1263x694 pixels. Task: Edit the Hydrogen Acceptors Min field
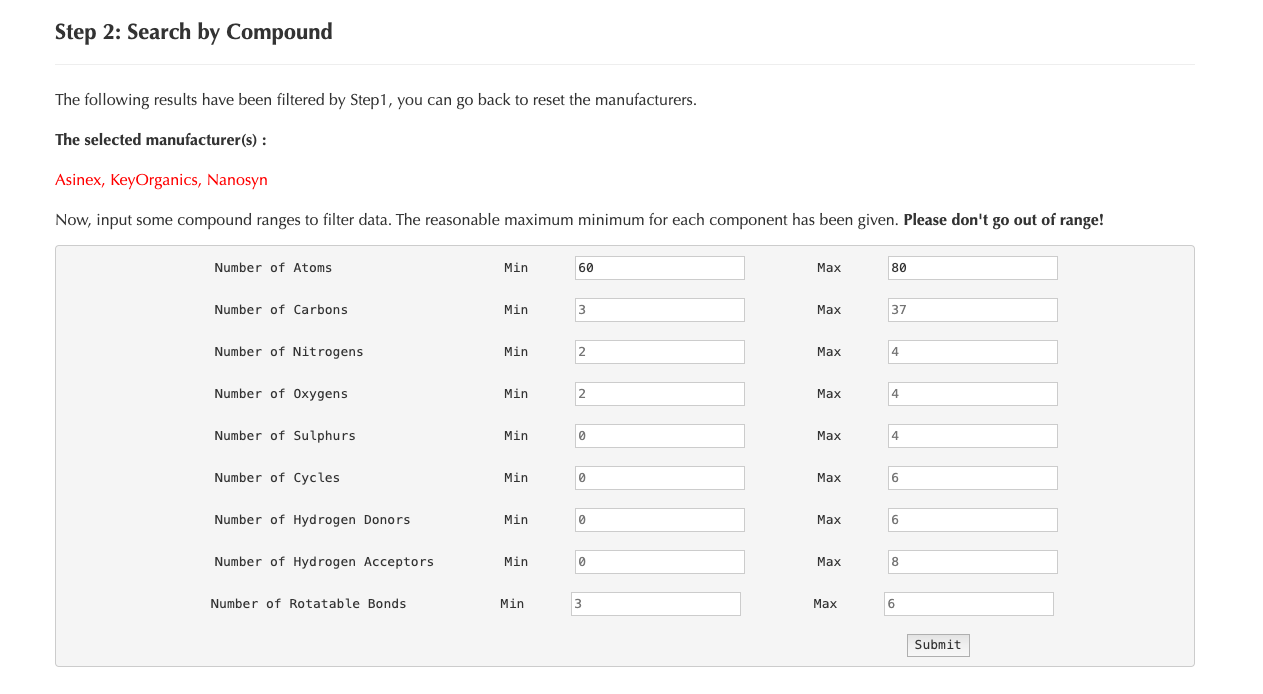coord(659,562)
